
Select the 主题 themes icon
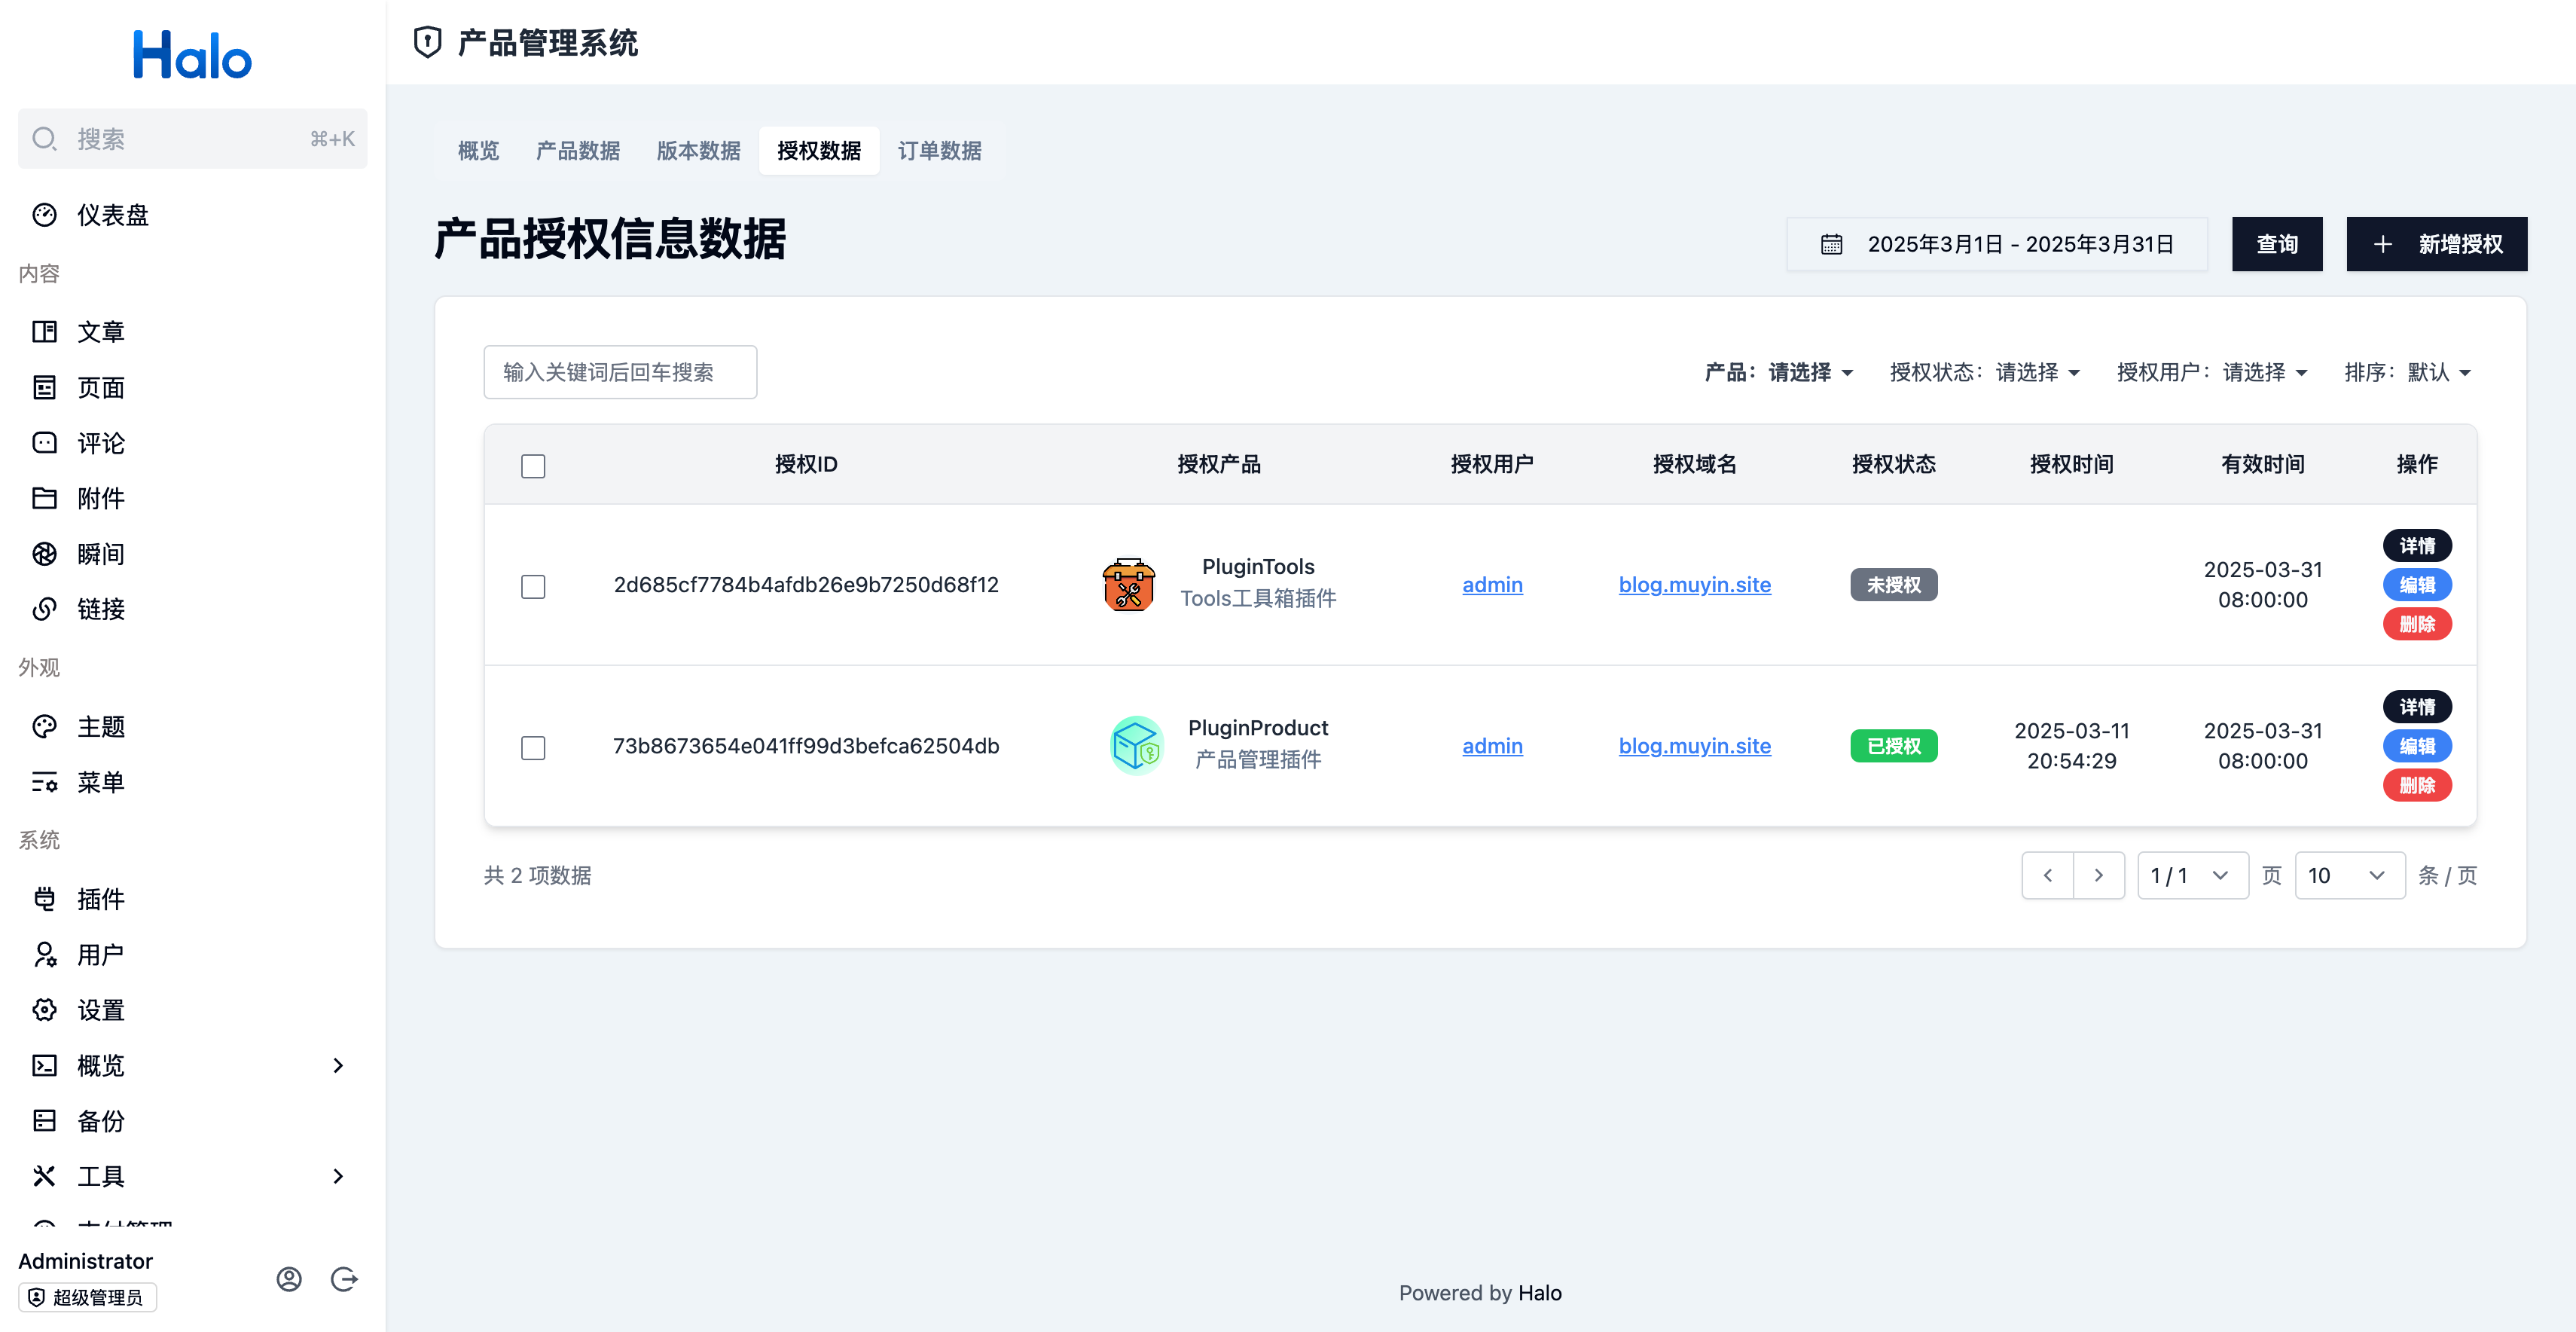coord(45,726)
